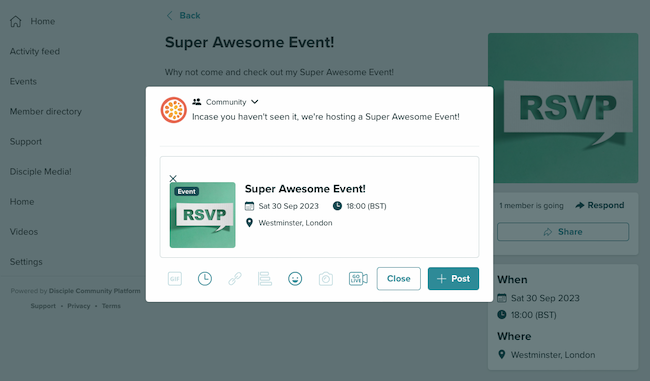Open the Privacy footer link
The width and height of the screenshot is (650, 381).
click(x=79, y=306)
